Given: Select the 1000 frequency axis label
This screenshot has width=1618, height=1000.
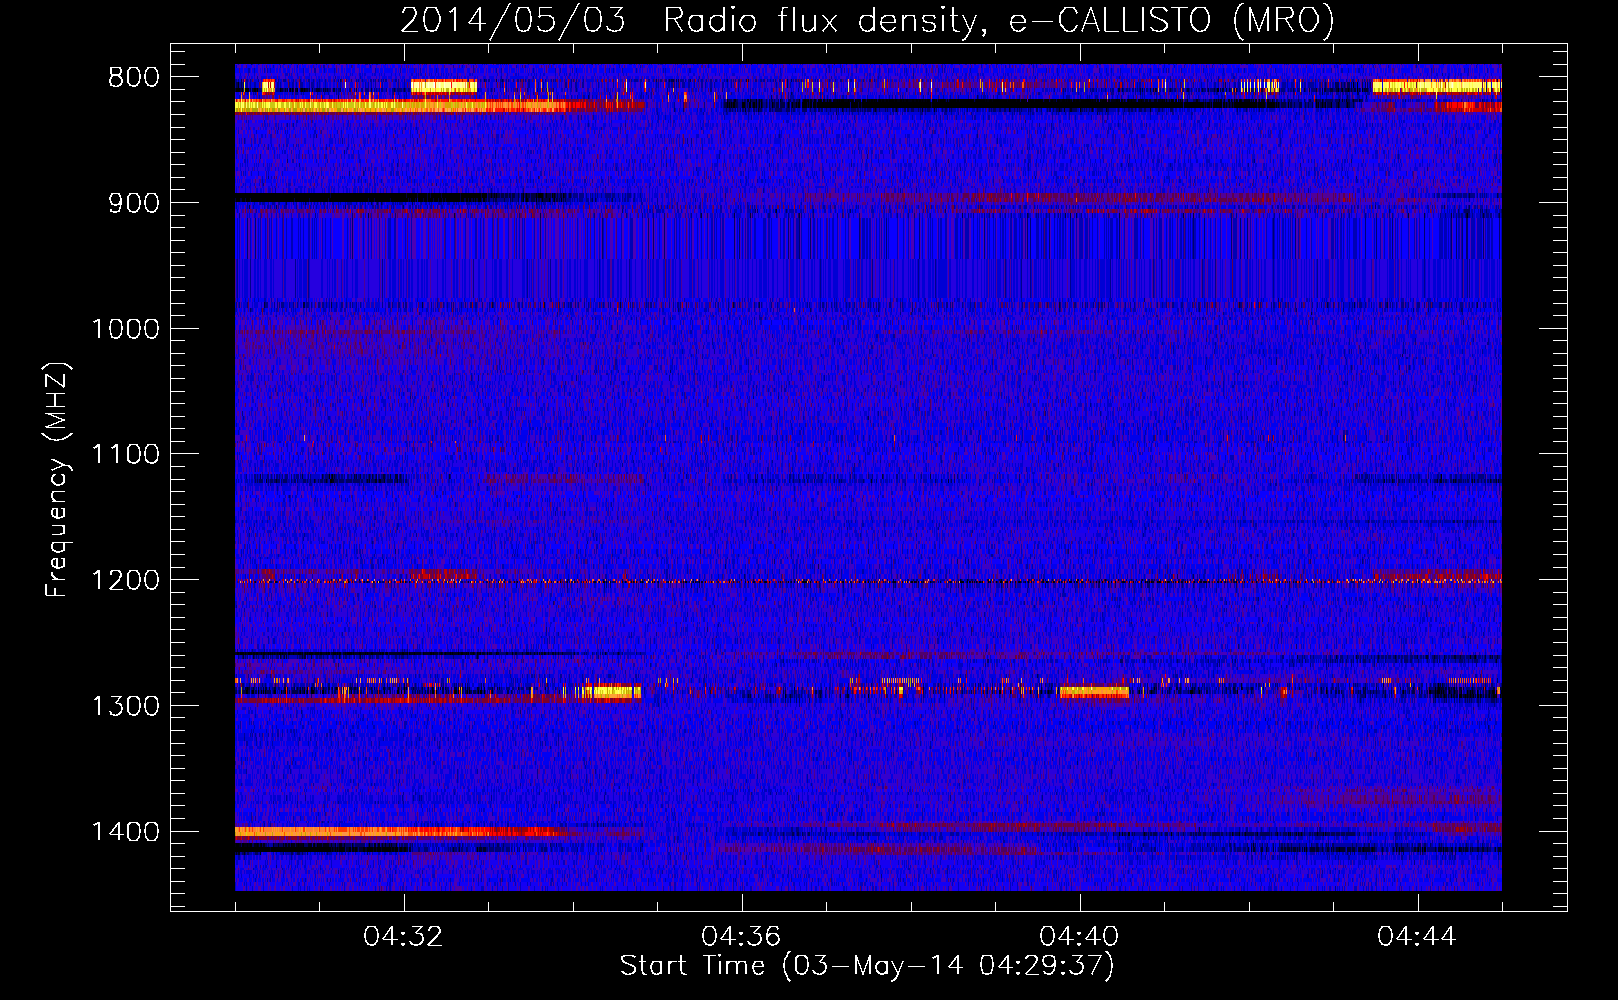Looking at the screenshot, I should pyautogui.click(x=125, y=329).
